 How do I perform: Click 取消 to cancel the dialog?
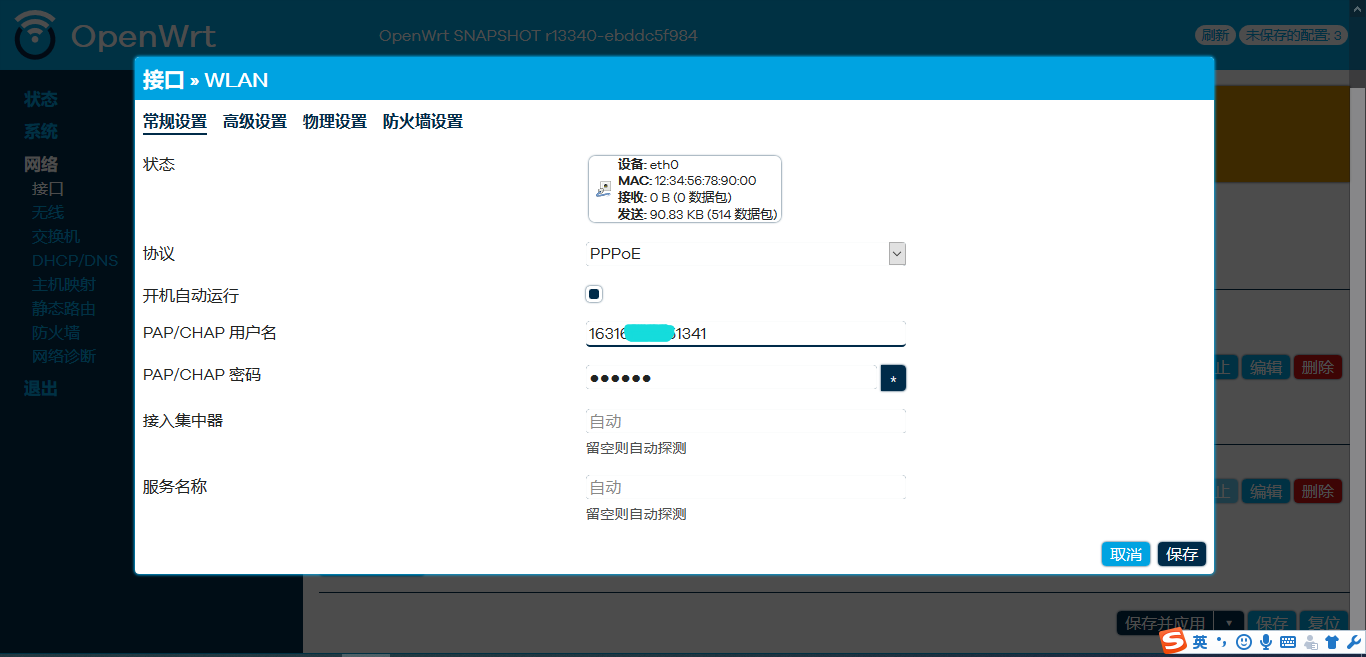point(1125,554)
